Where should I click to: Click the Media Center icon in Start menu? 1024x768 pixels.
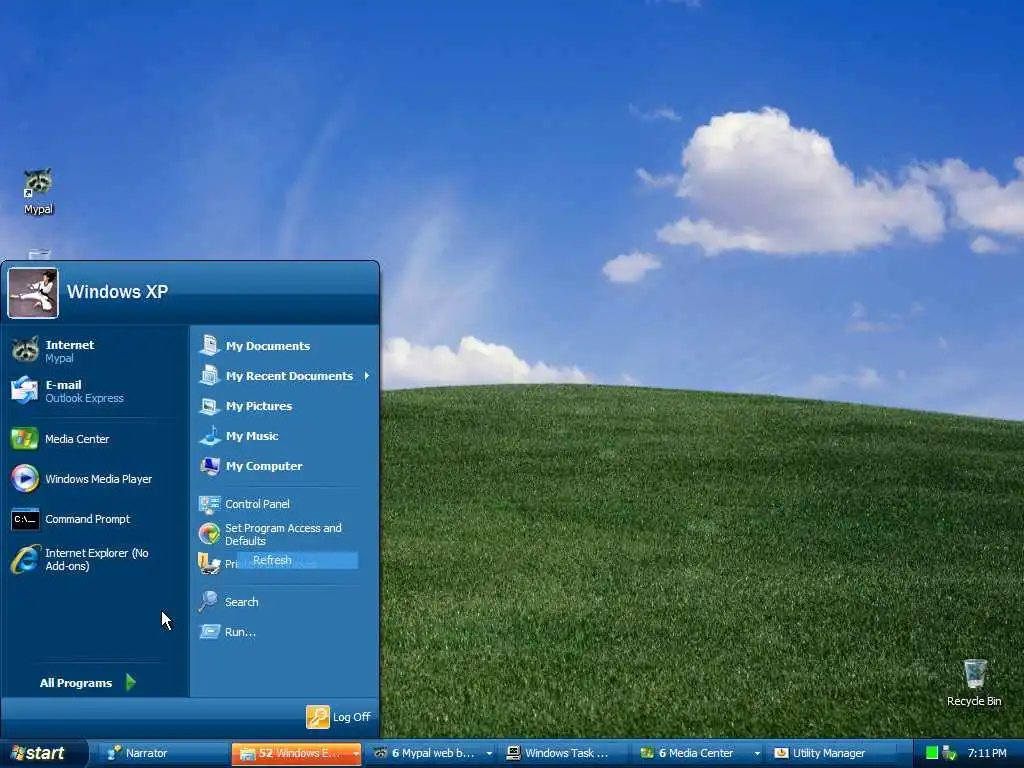(x=24, y=439)
